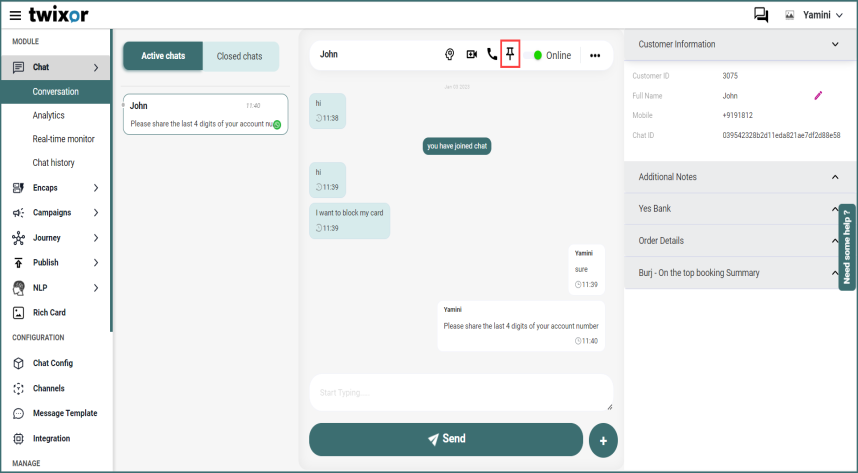Image resolution: width=858 pixels, height=473 pixels.
Task: Open Analytics in the sidebar
Action: pyautogui.click(x=48, y=115)
